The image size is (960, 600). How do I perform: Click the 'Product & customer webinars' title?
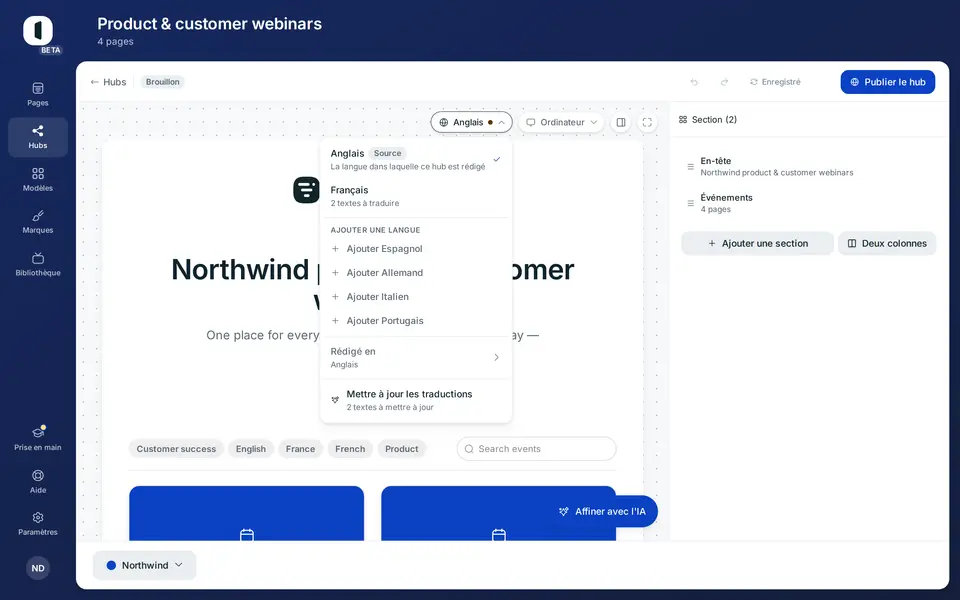coord(209,24)
